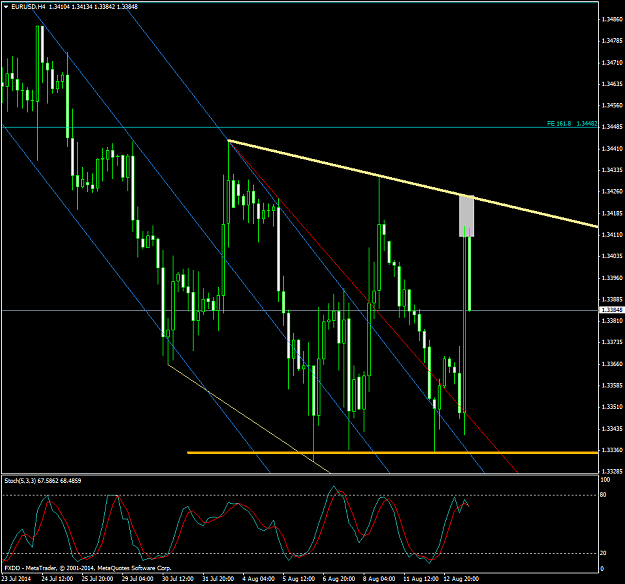Image resolution: width=625 pixels, height=584 pixels.
Task: Select the orange horizontal support line
Action: (393, 452)
